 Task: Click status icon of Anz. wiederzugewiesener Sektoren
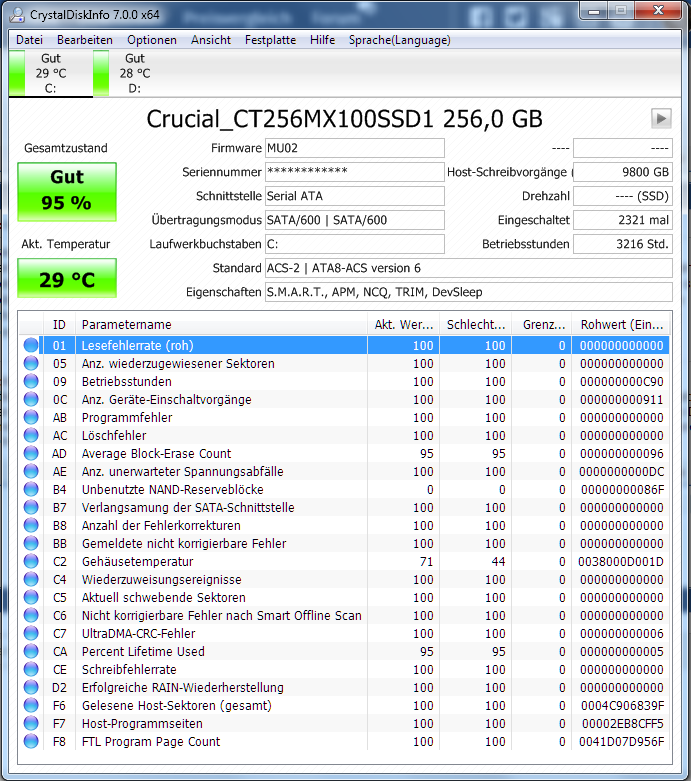click(x=31, y=363)
